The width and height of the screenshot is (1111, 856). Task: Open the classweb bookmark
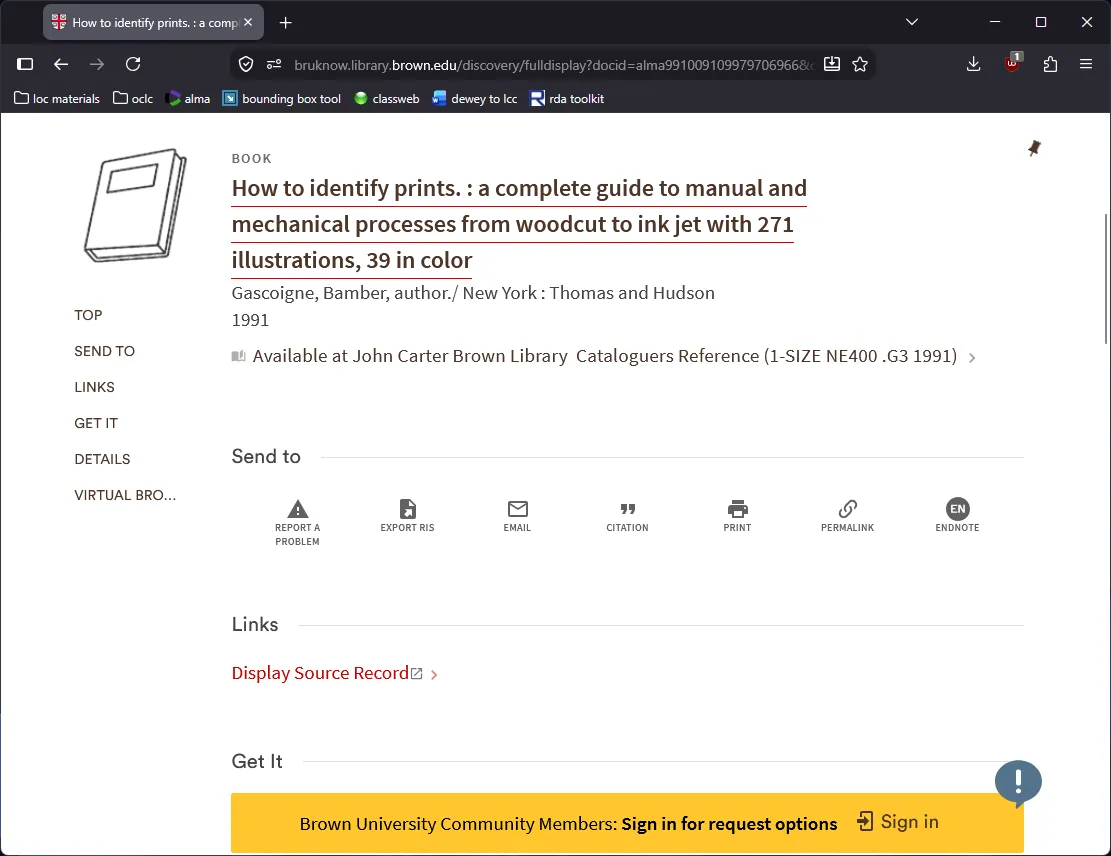tap(387, 98)
